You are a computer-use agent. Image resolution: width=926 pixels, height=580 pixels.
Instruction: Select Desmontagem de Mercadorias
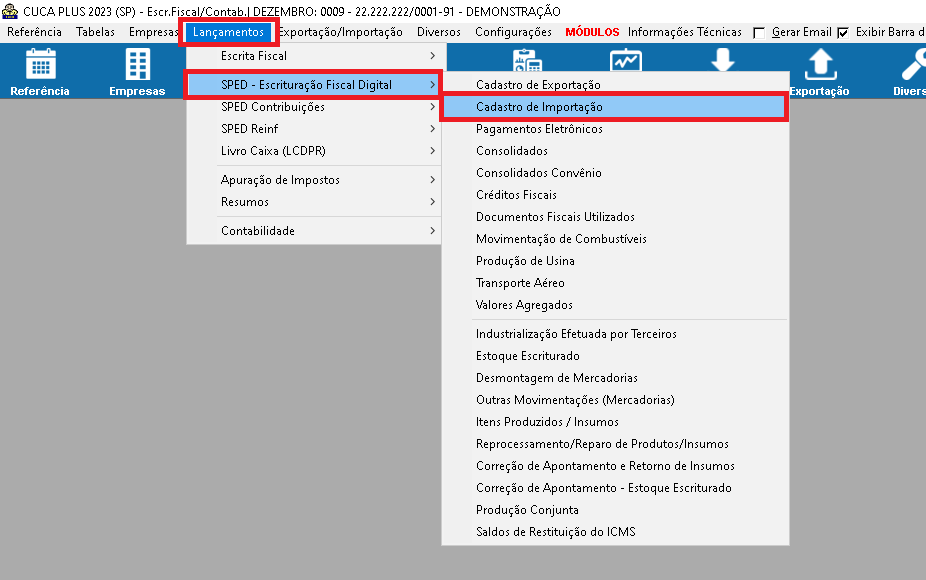point(615,377)
